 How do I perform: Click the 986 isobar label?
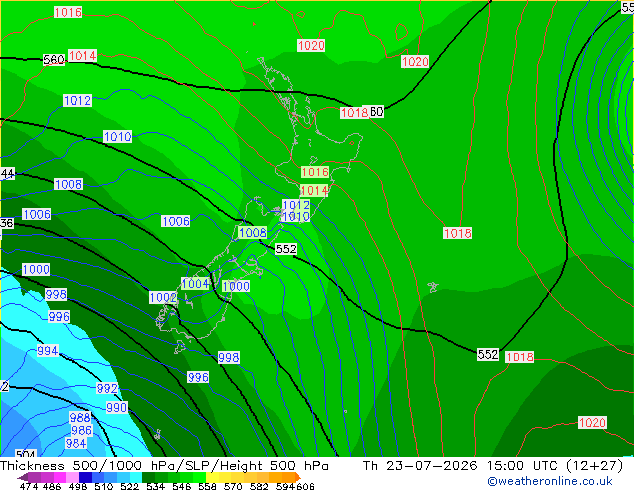point(82,431)
